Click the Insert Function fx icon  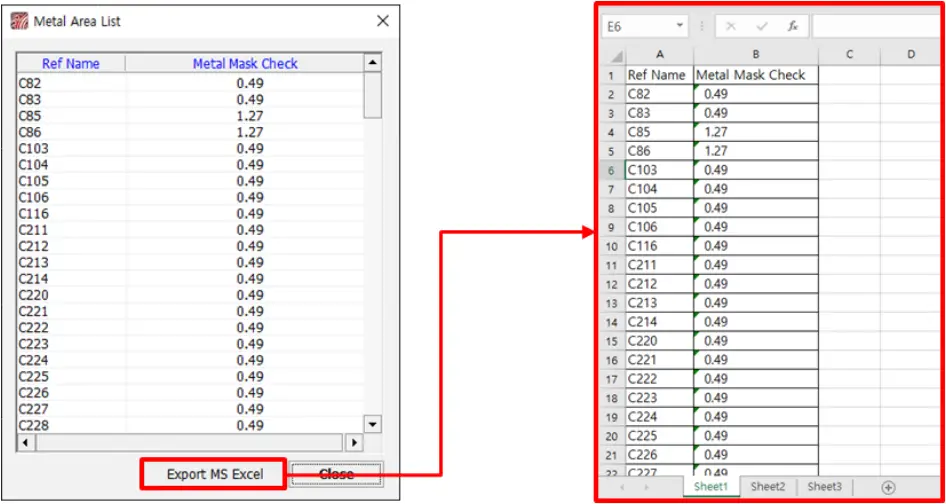pos(793,27)
